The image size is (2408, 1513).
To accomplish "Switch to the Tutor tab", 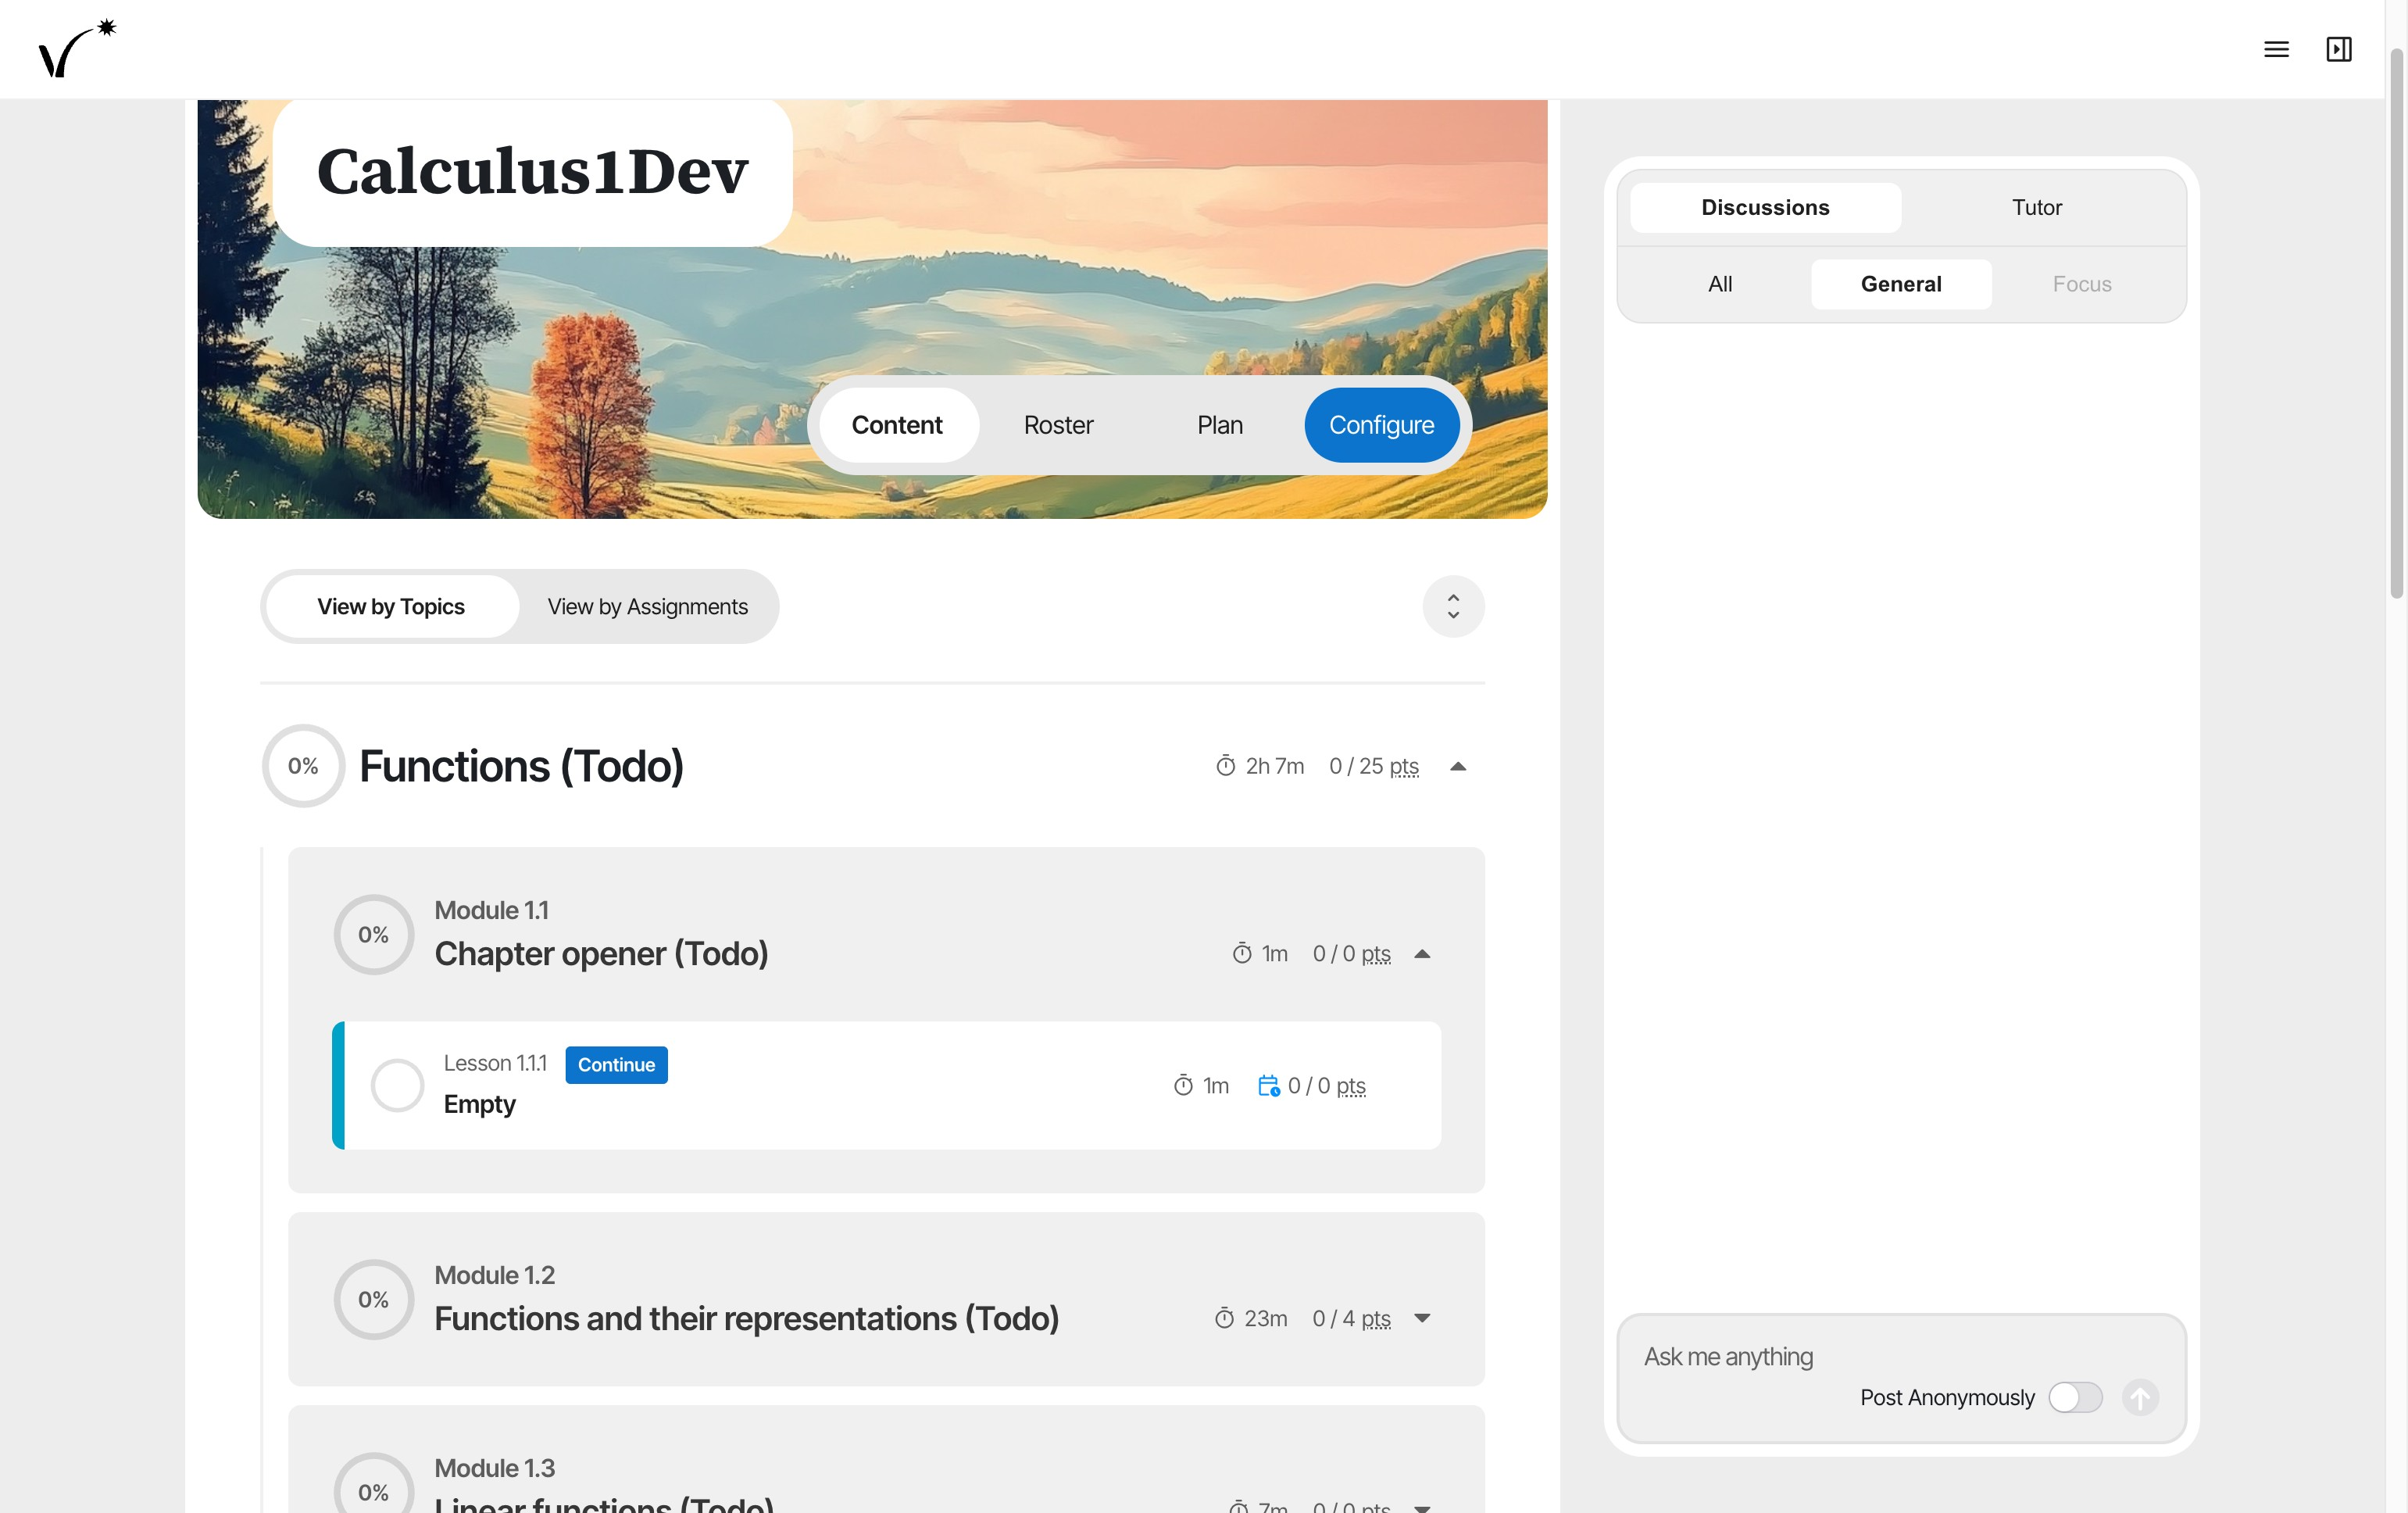I will pos(2036,207).
